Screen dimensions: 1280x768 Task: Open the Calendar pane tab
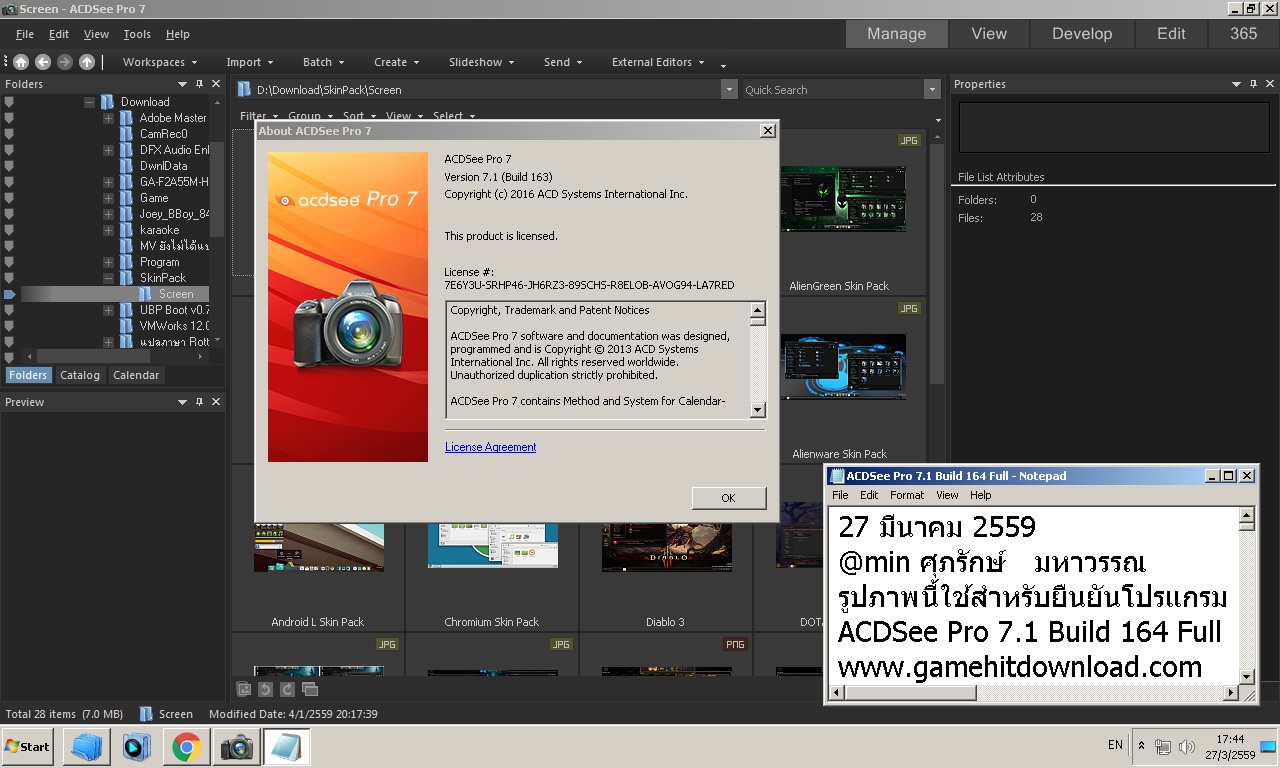click(136, 375)
